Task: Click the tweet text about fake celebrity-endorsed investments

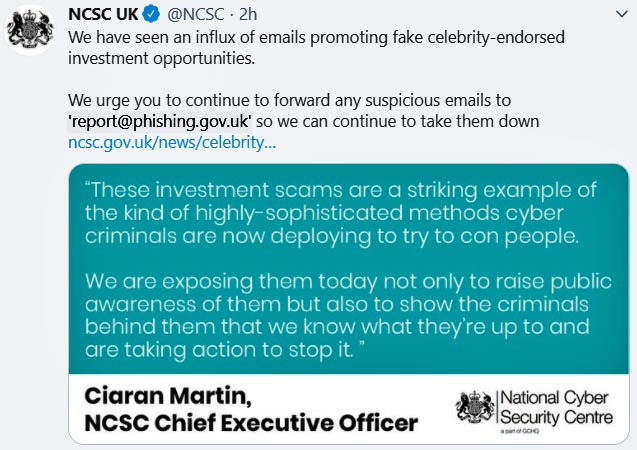Action: [x=316, y=48]
